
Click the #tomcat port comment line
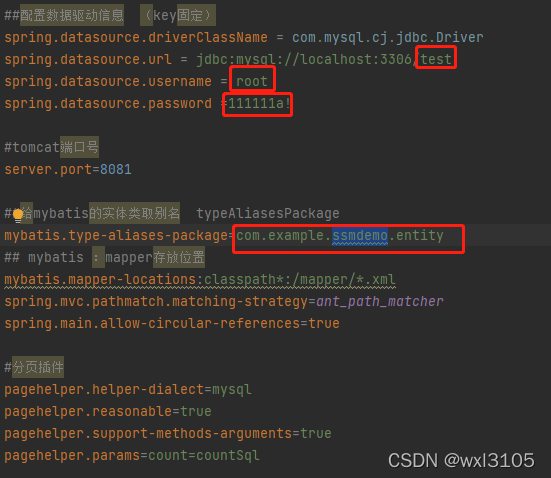pos(51,147)
